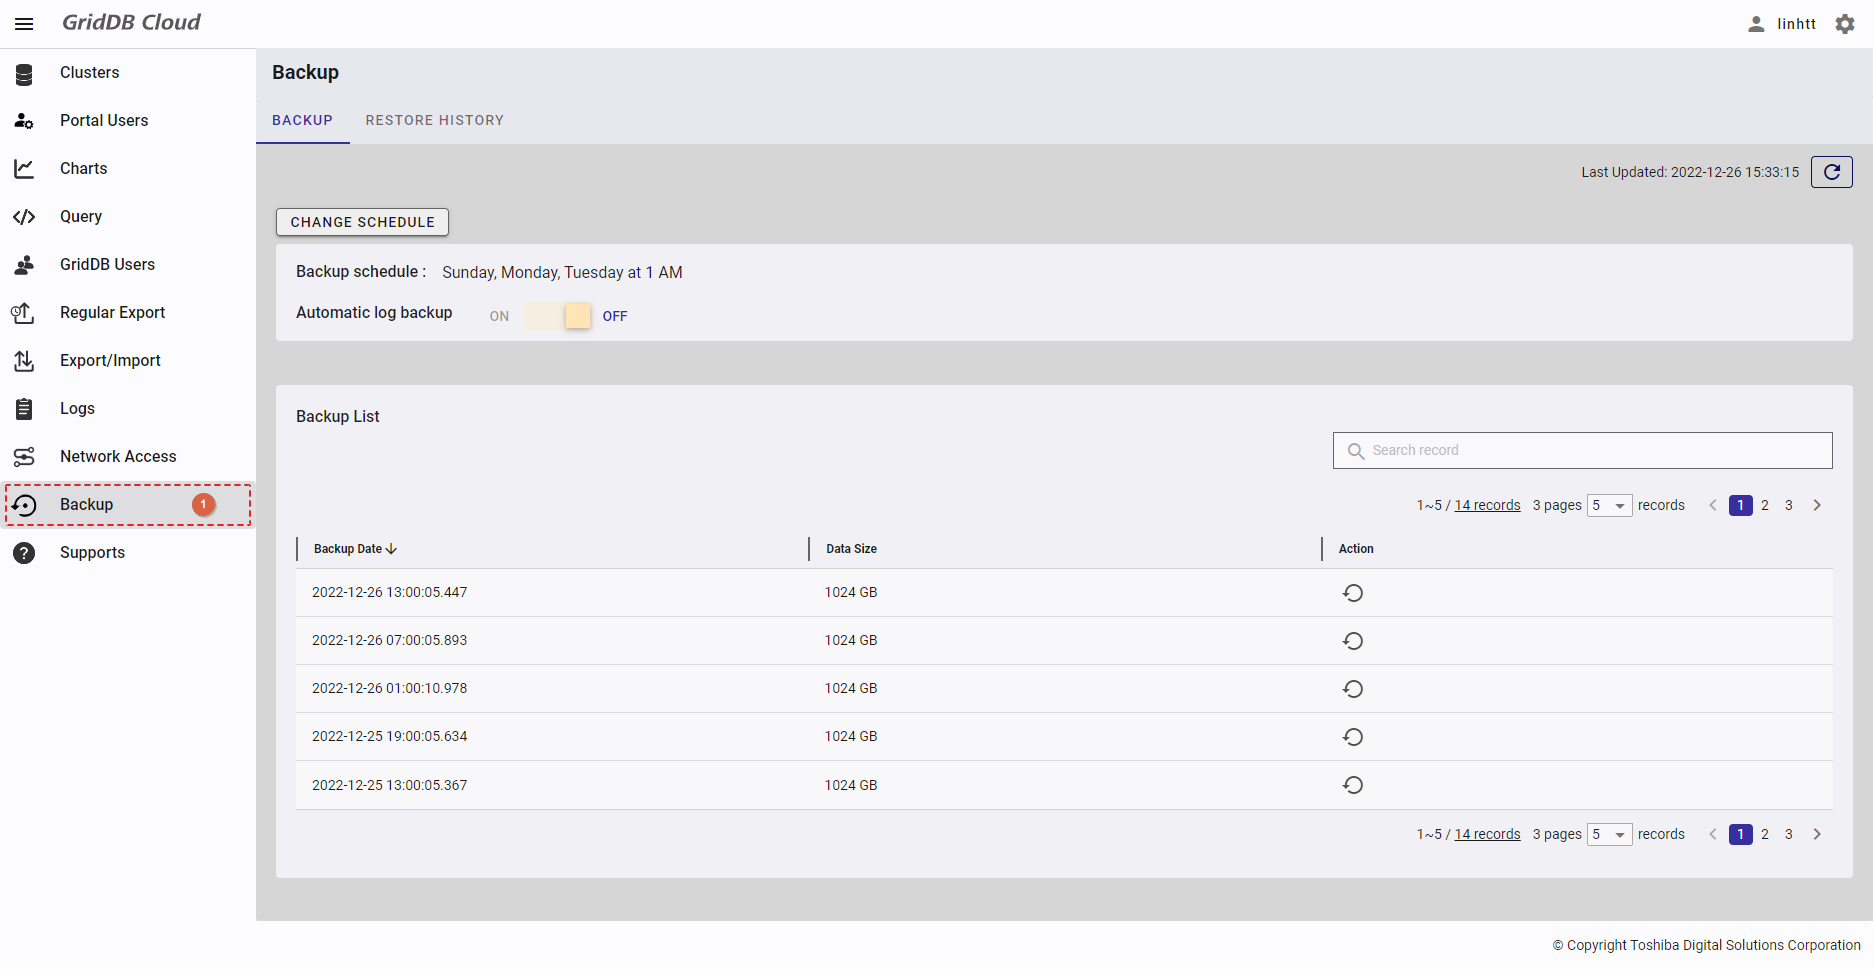The height and width of the screenshot is (969, 1873).
Task: Click the hamburger menu icon
Action: (24, 24)
